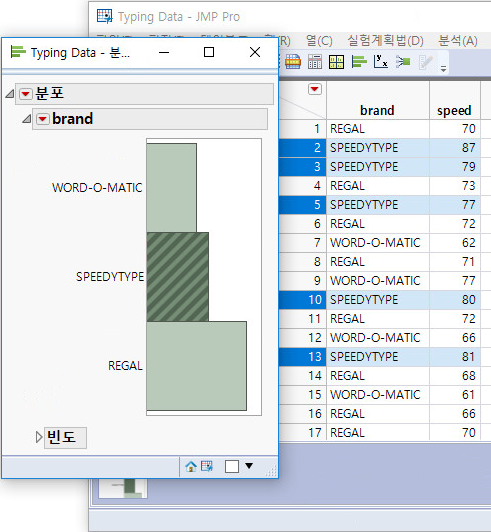491x532 pixels.
Task: Click the WORD-O-MATIC axis label
Action: (x=97, y=188)
